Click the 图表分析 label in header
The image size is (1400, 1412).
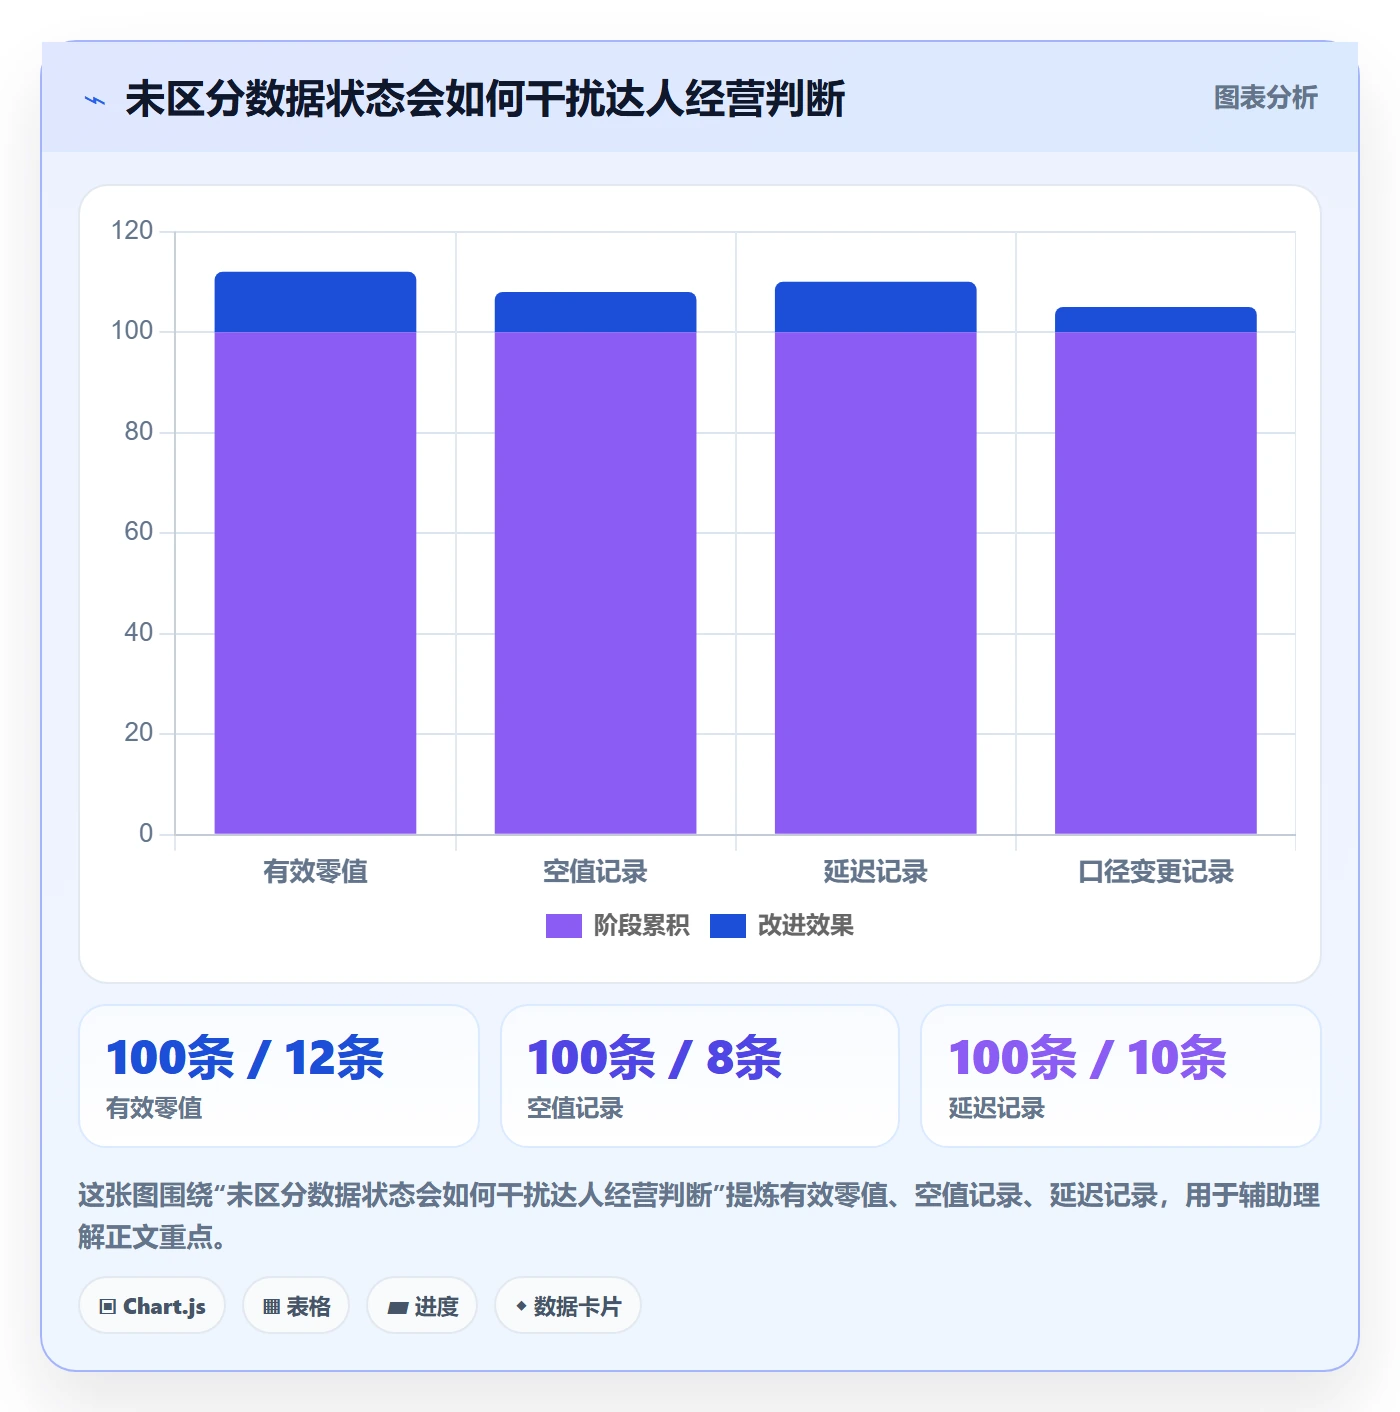[x=1265, y=98]
